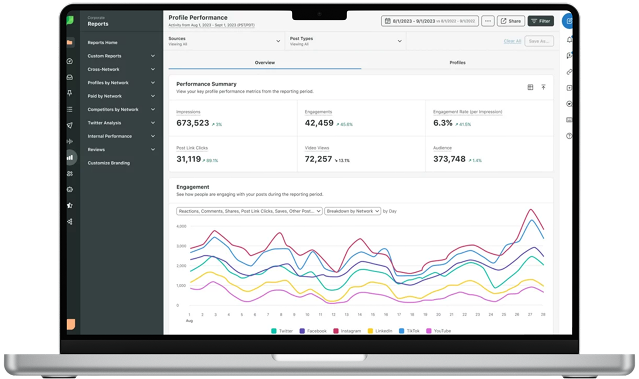The image size is (639, 379).
Task: Click the Clear All link
Action: pos(512,41)
